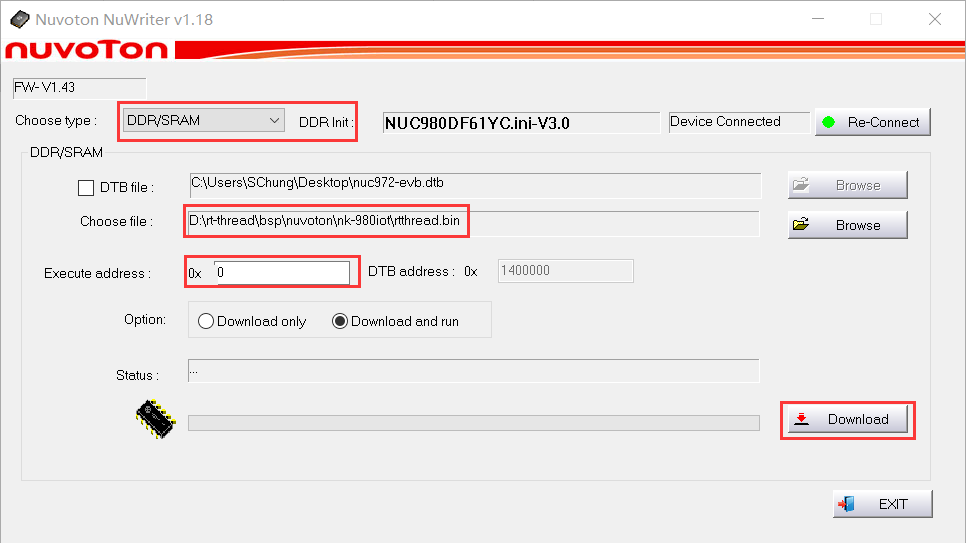Click Browse for DTB file
Viewport: 966px width, 543px height.
pos(847,185)
